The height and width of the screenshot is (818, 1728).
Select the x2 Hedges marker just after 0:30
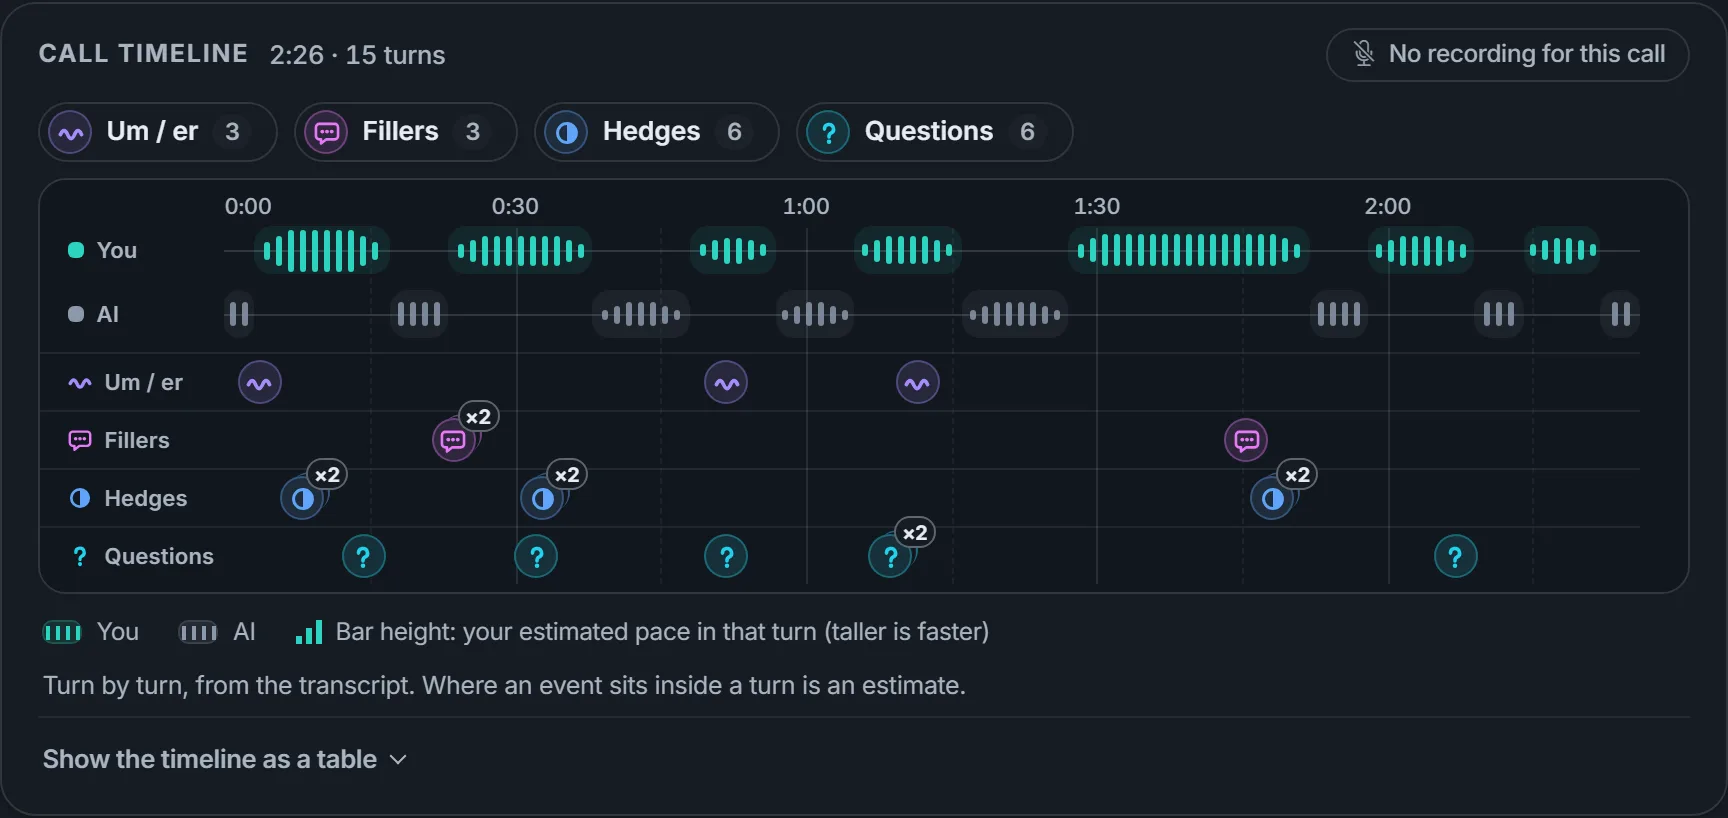(542, 498)
